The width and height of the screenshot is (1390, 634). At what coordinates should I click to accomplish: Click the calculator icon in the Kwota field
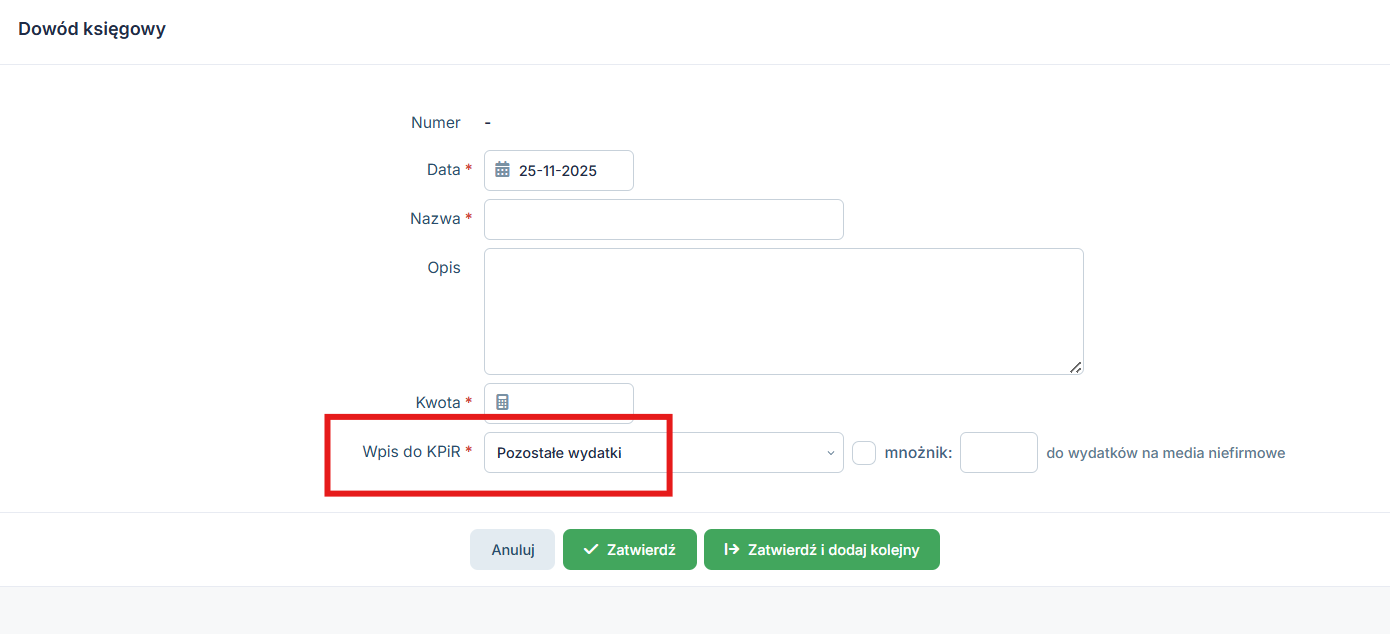(x=503, y=402)
